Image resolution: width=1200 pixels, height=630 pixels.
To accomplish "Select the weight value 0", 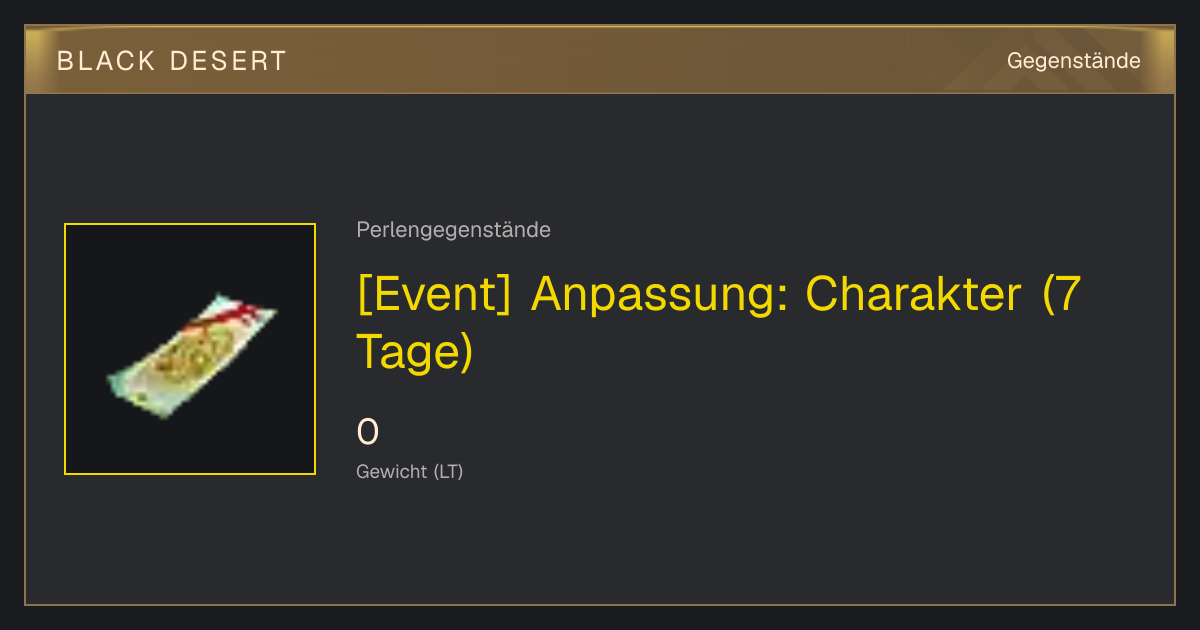I will click(368, 433).
